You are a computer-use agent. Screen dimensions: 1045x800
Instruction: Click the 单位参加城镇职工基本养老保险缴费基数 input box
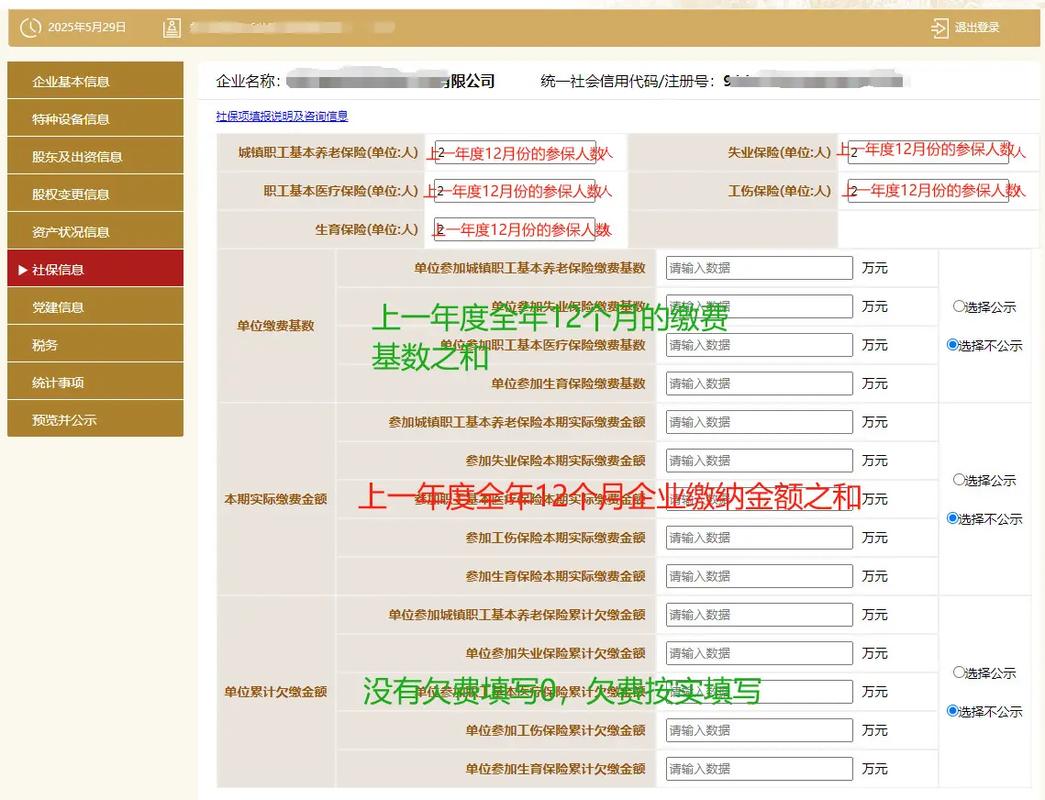[x=757, y=267]
